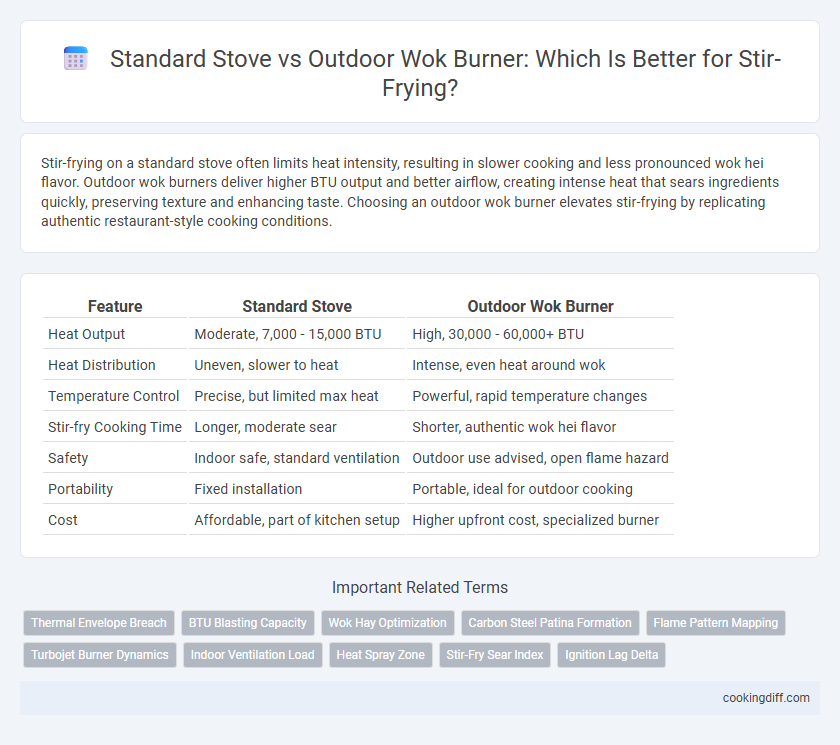Select the cell 'Portable, ideal for outdoor cooking'
This screenshot has height=745, width=840.
pyautogui.click(x=540, y=490)
